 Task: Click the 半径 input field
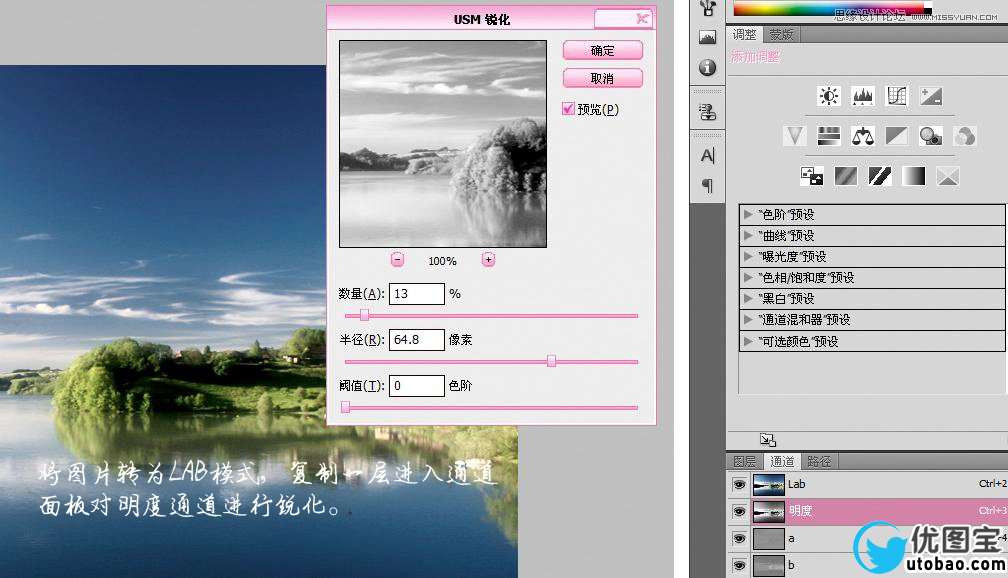[417, 339]
